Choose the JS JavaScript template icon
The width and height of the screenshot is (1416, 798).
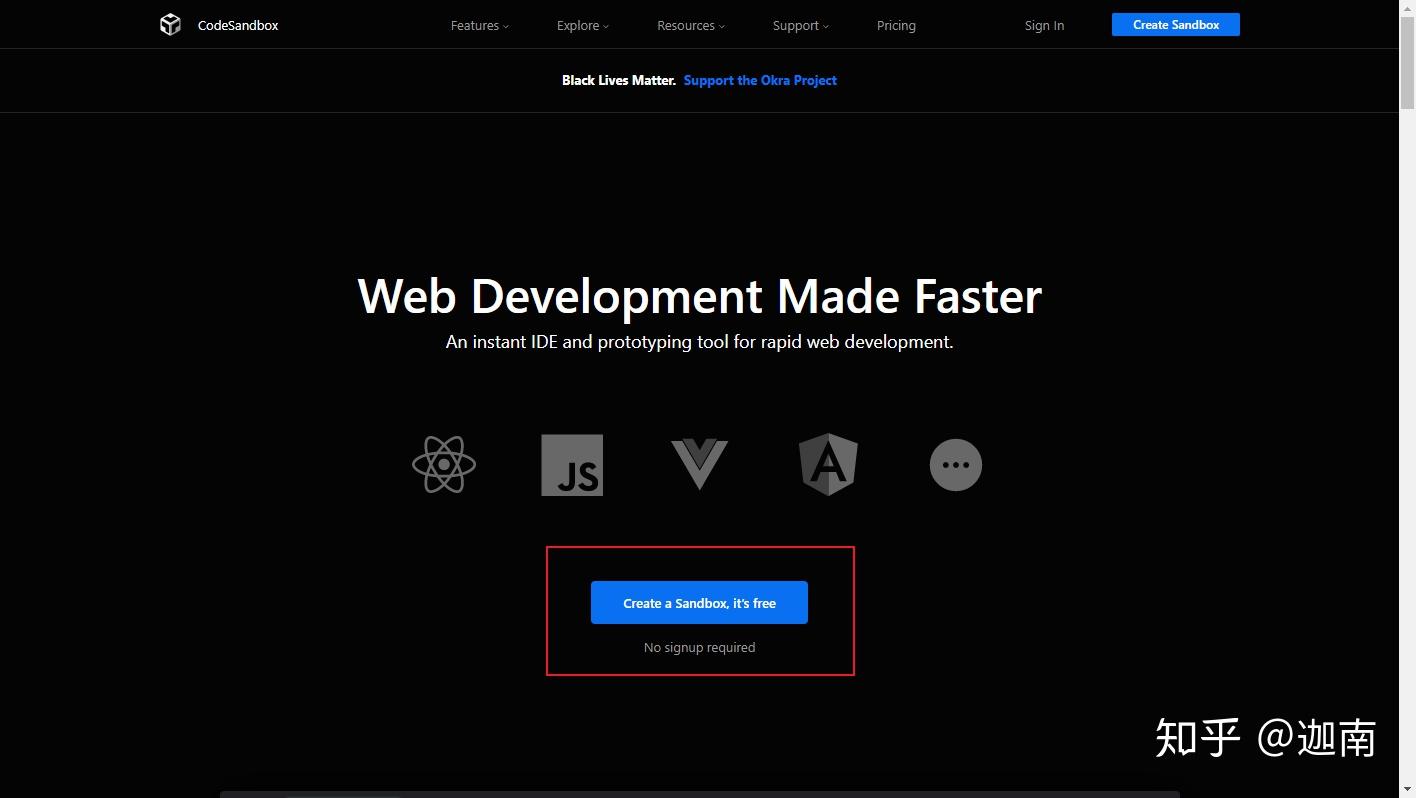coord(572,465)
